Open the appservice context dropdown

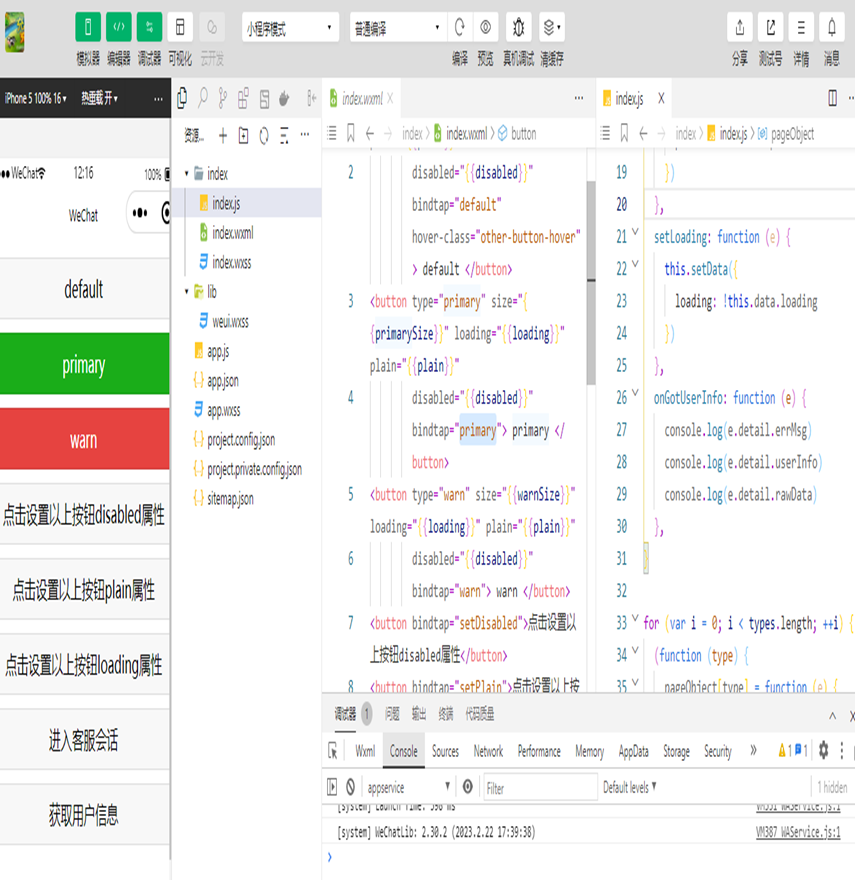click(409, 787)
